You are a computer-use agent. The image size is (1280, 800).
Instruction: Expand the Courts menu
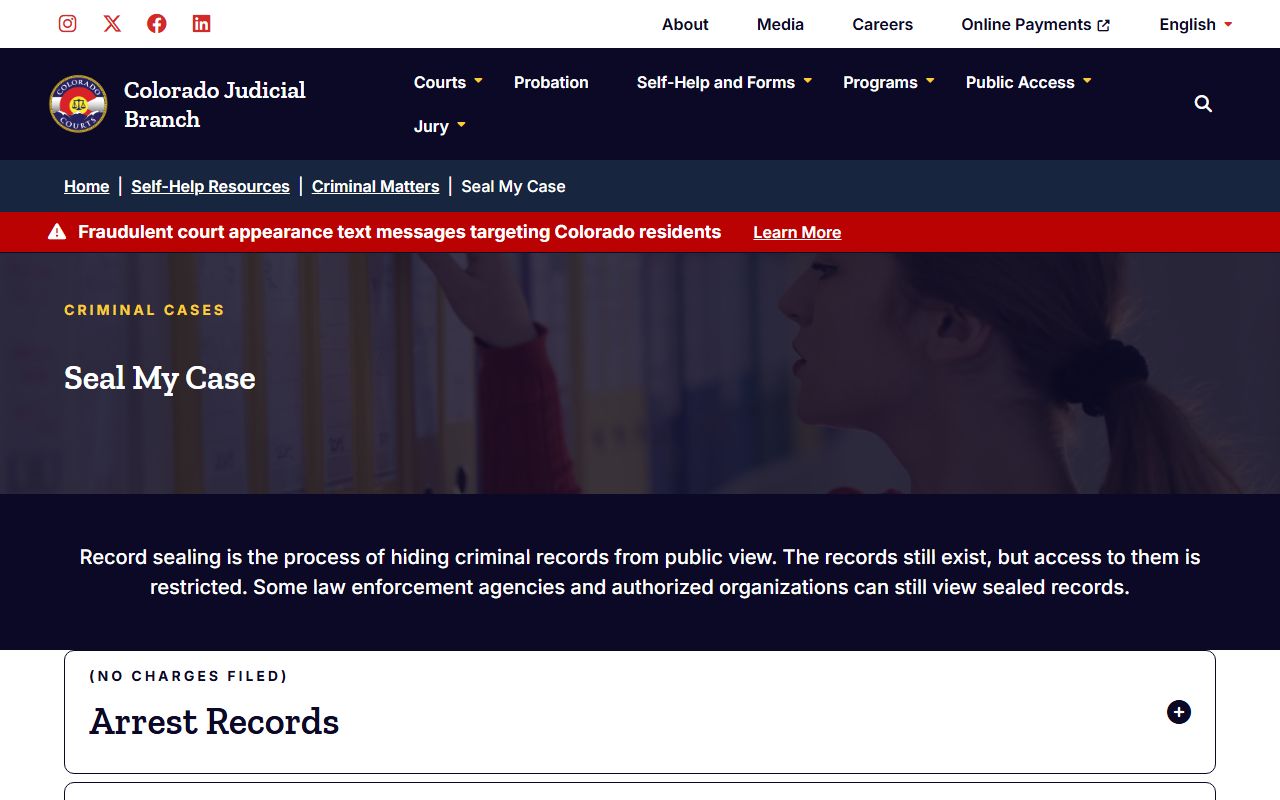(x=448, y=82)
